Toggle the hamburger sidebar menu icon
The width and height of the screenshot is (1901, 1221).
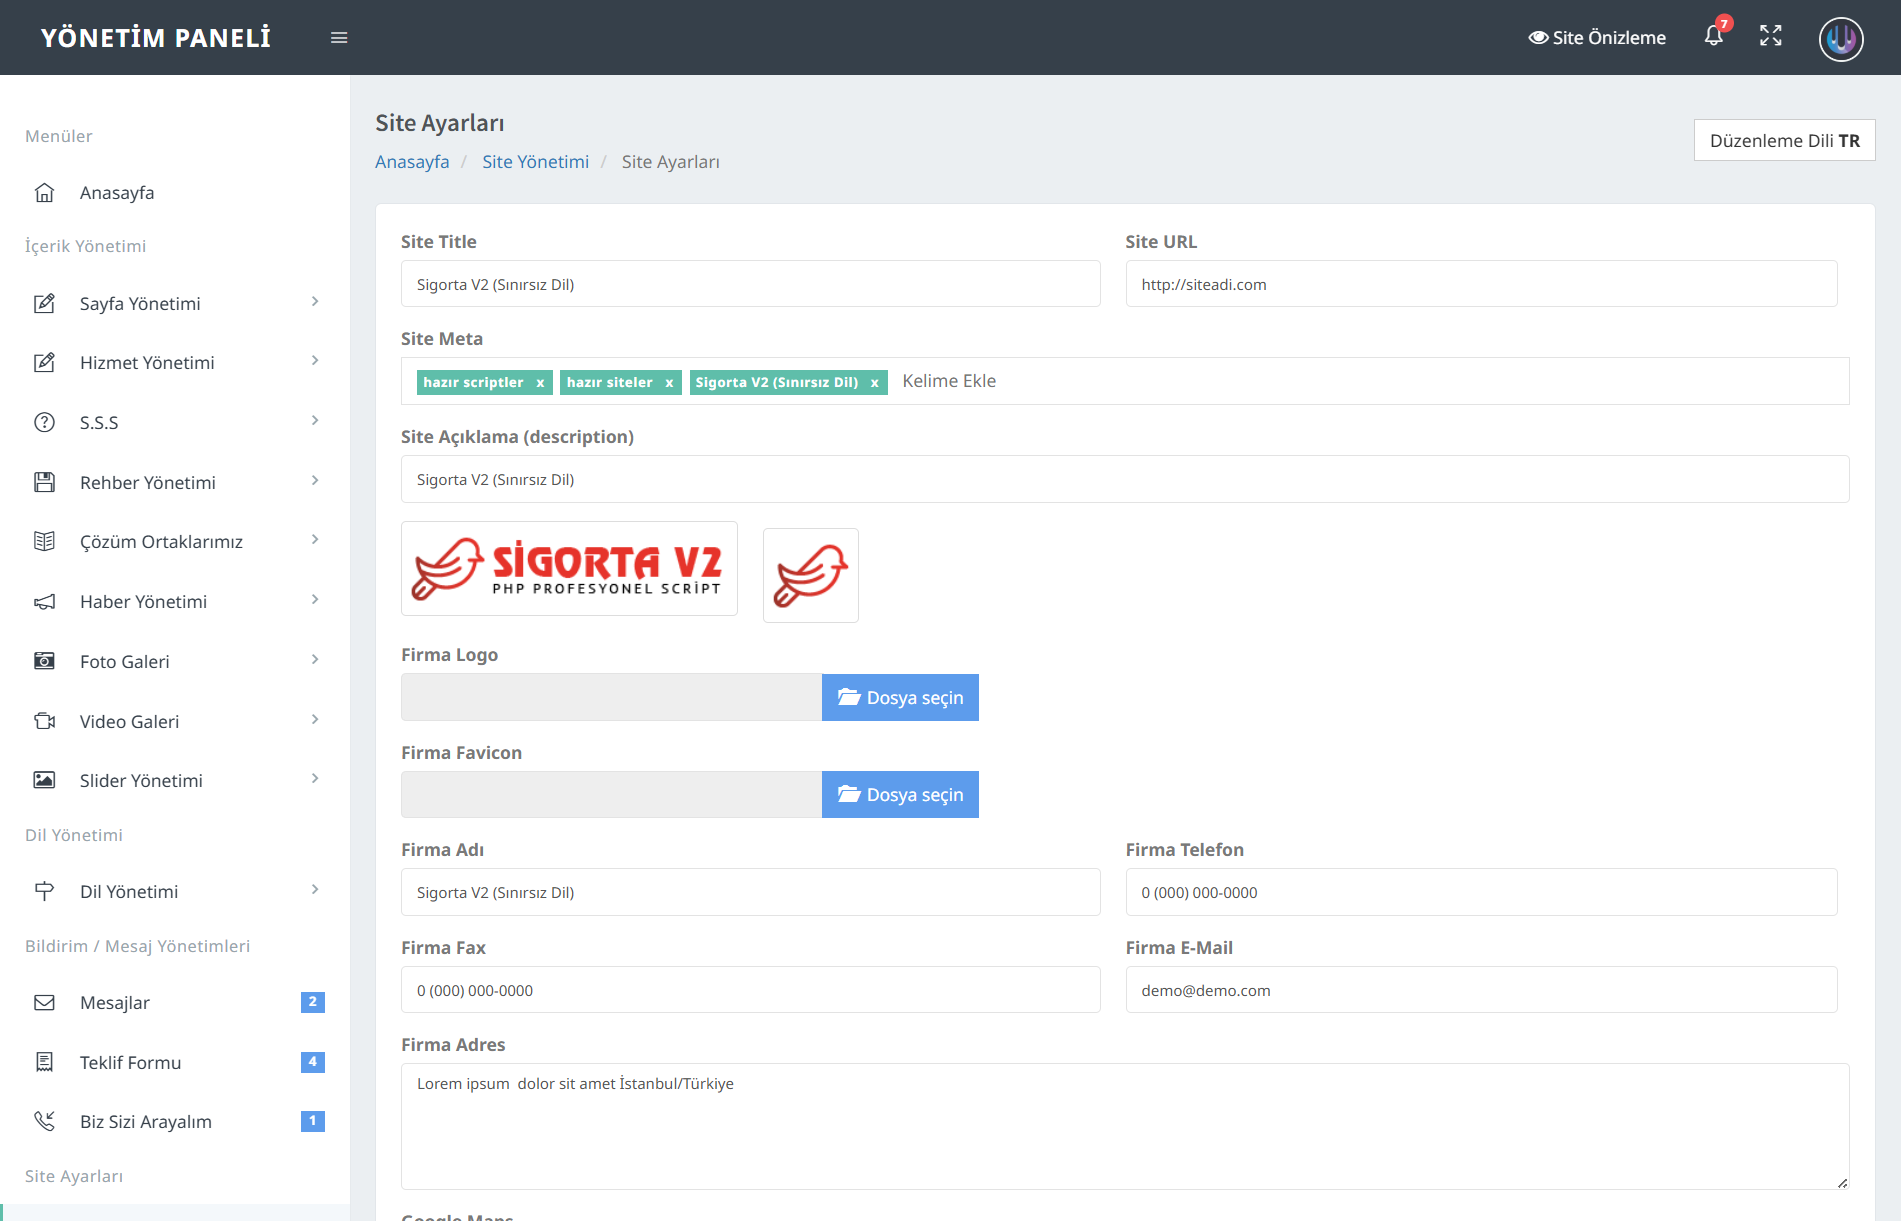click(x=339, y=38)
